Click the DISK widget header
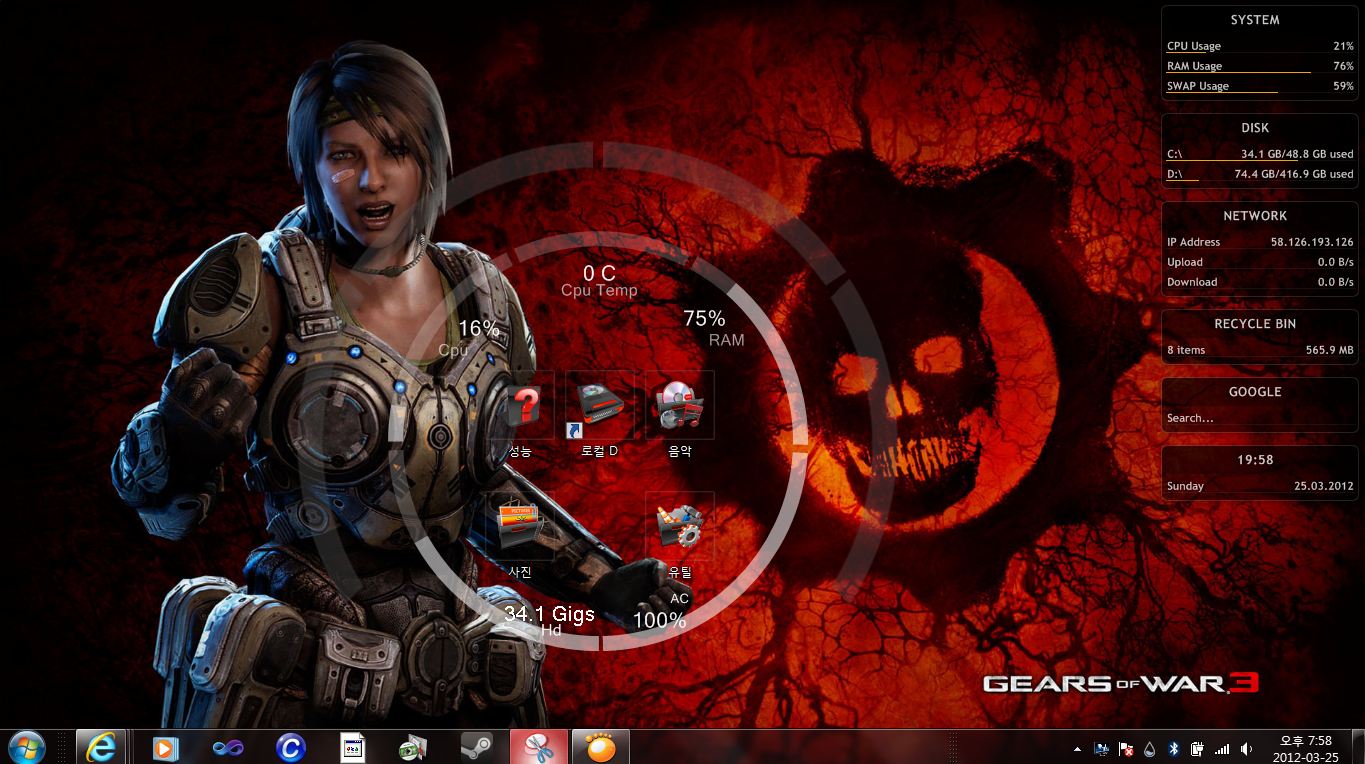The image size is (1365, 764). pyautogui.click(x=1255, y=128)
